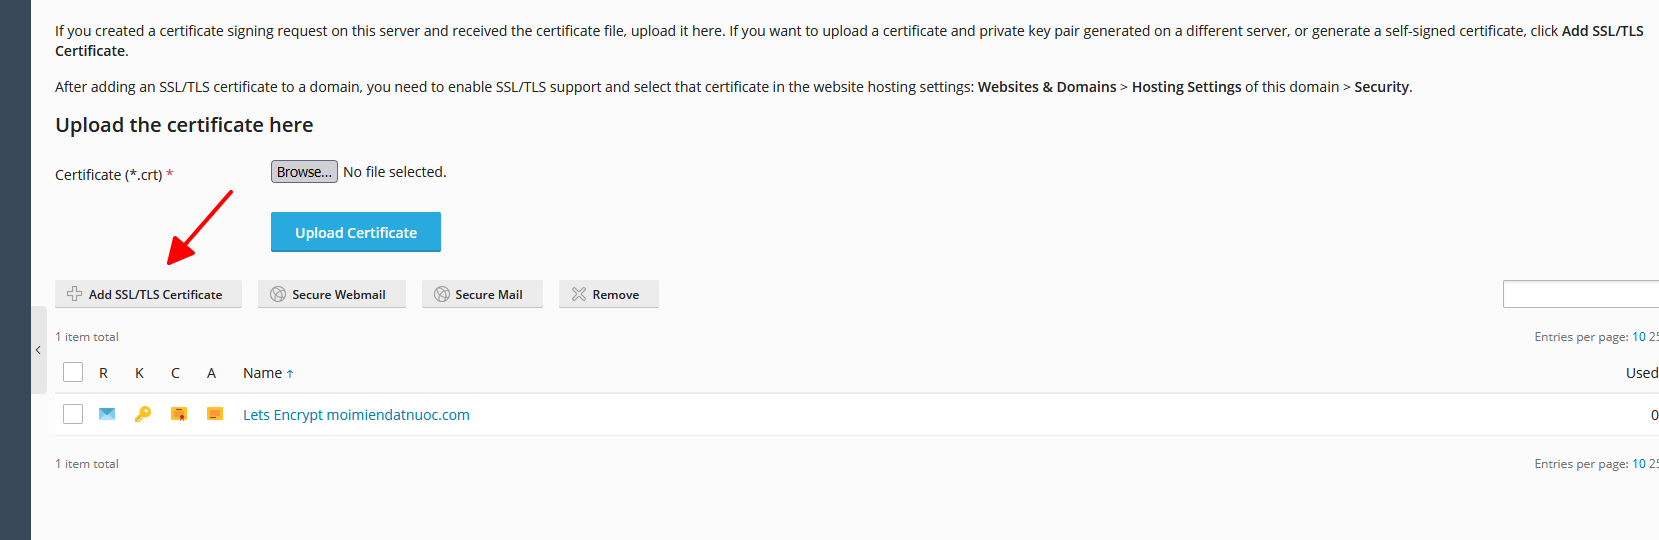Click the CA certificate icon in the A column

click(x=215, y=414)
